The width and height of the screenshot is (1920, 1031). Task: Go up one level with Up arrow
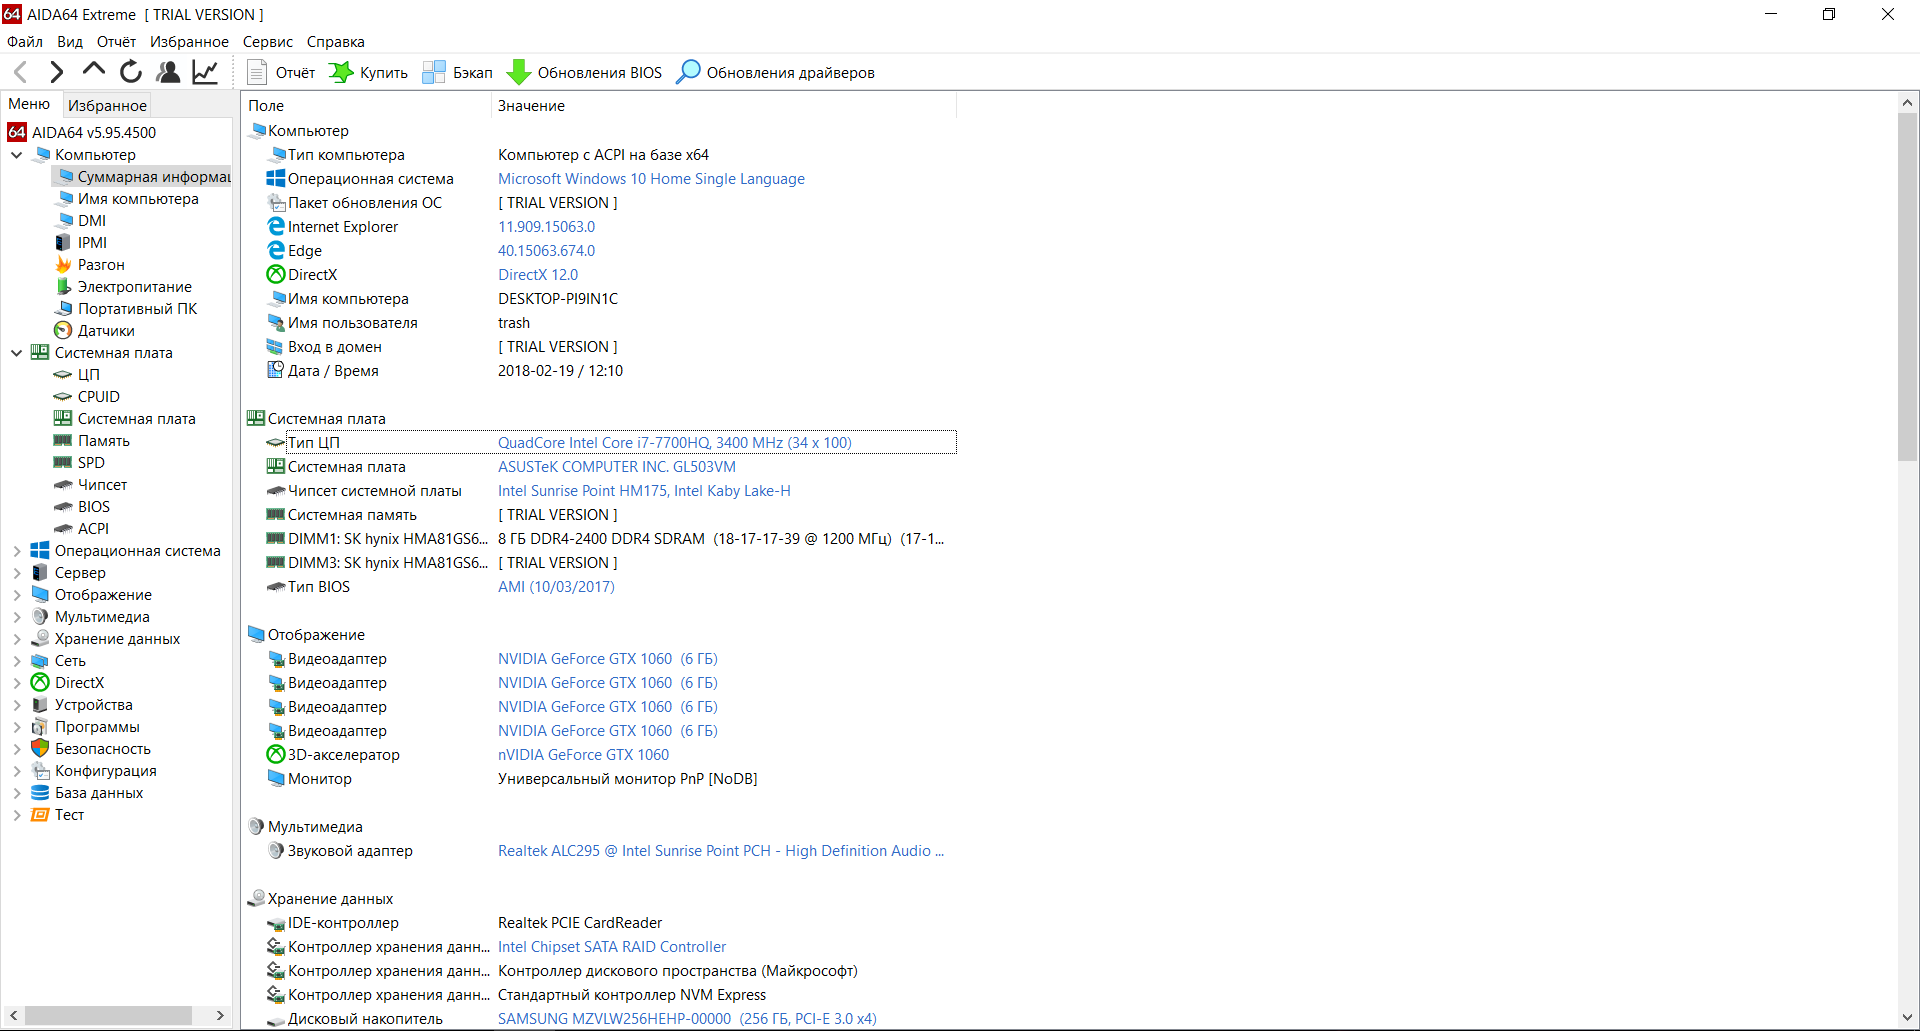94,70
